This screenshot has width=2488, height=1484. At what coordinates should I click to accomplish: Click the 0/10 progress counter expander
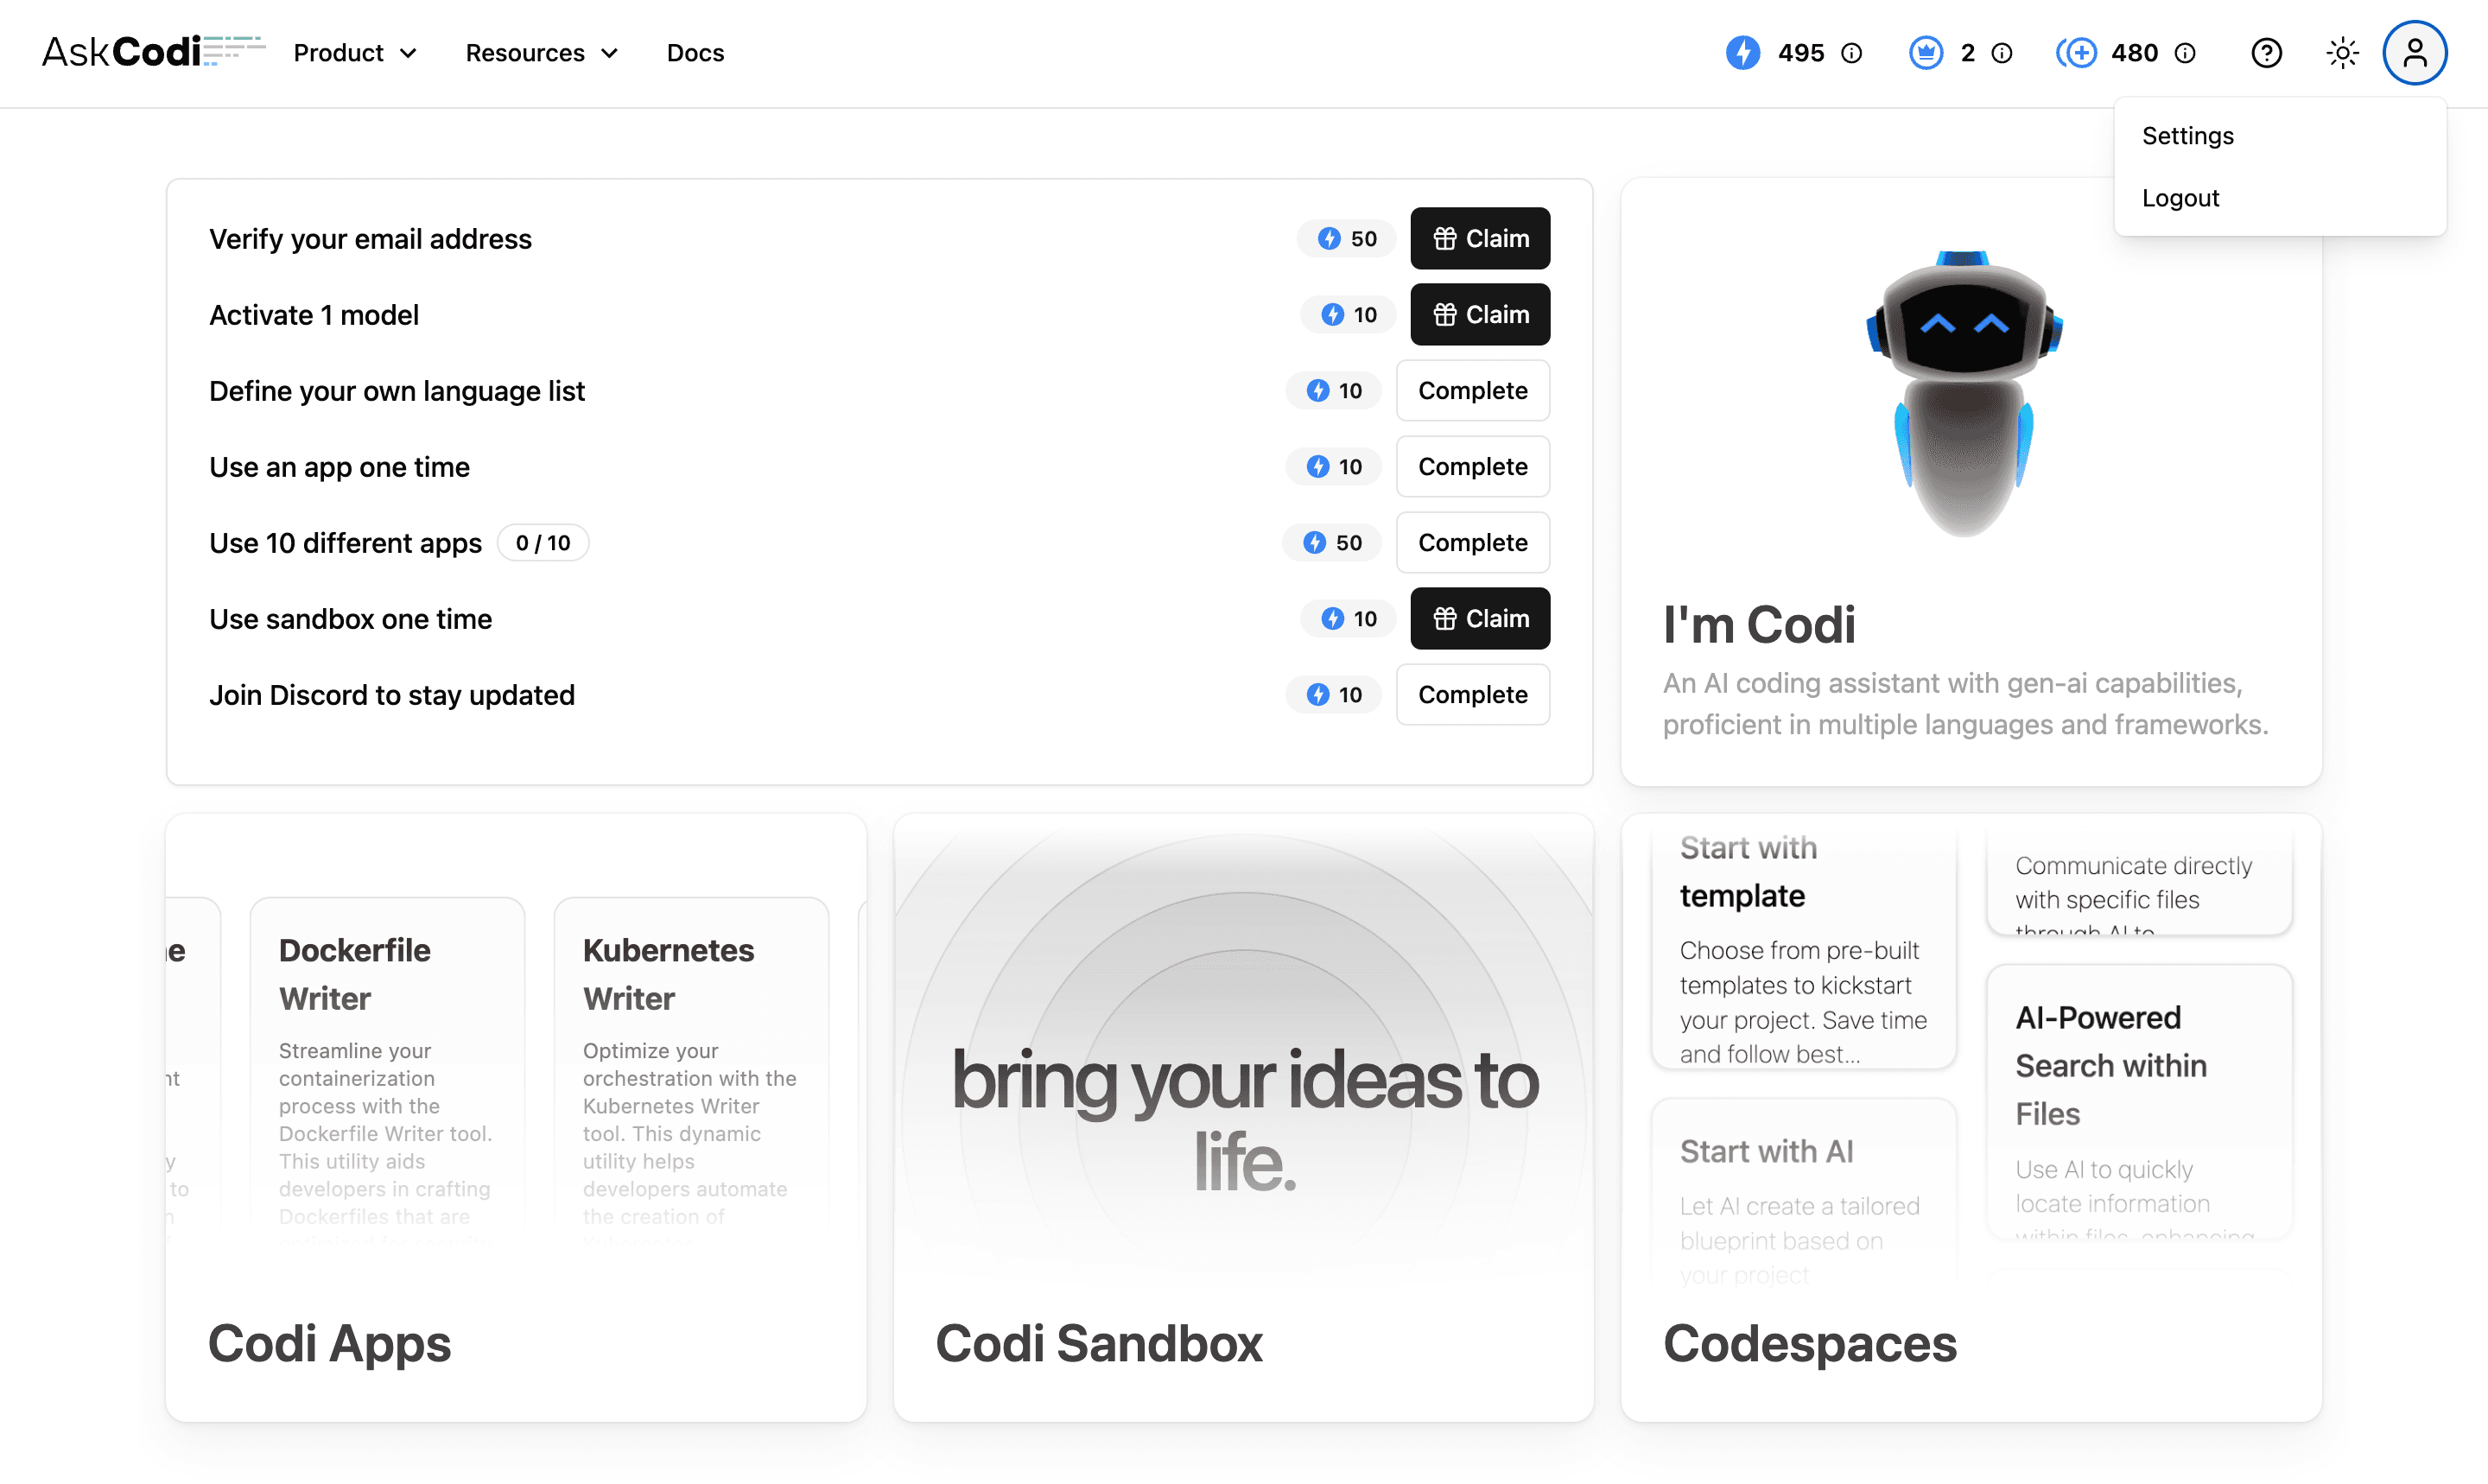click(x=543, y=542)
